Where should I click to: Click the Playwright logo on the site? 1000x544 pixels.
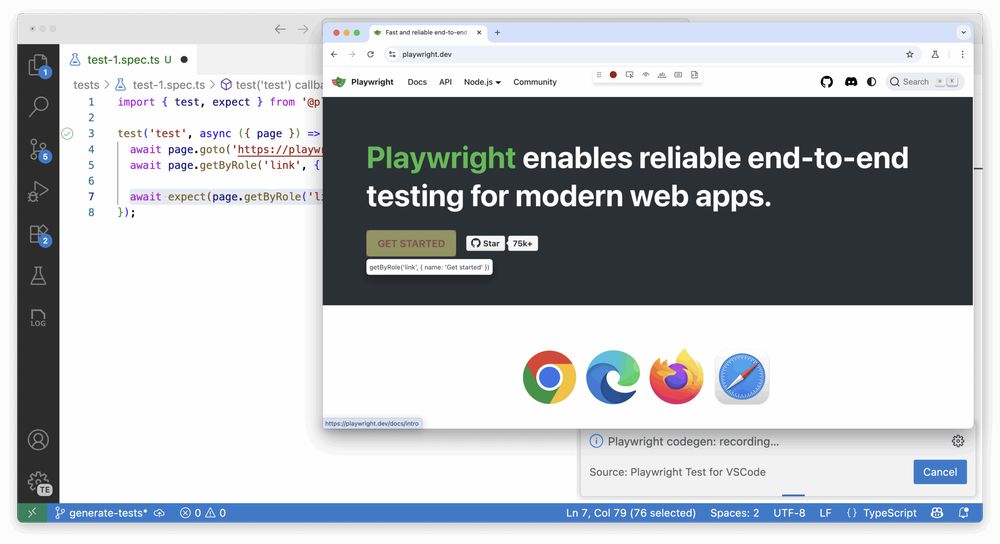pyautogui.click(x=363, y=82)
